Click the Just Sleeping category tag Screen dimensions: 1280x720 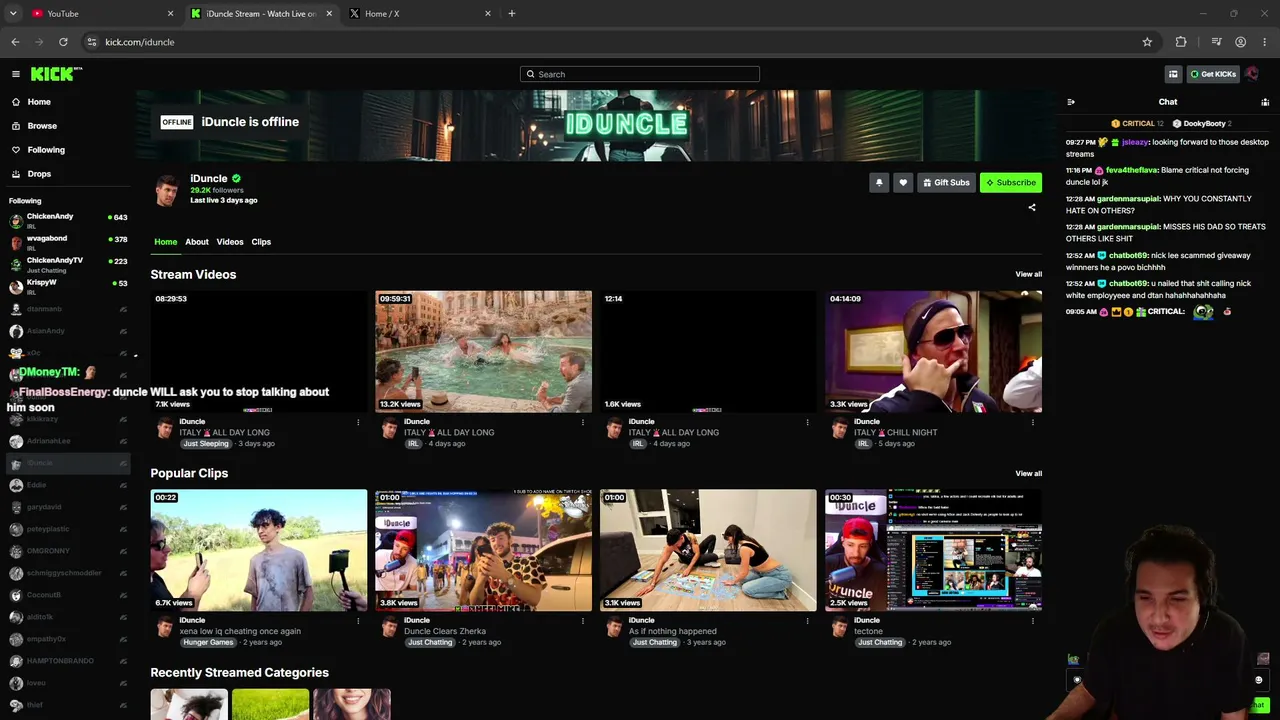point(206,444)
